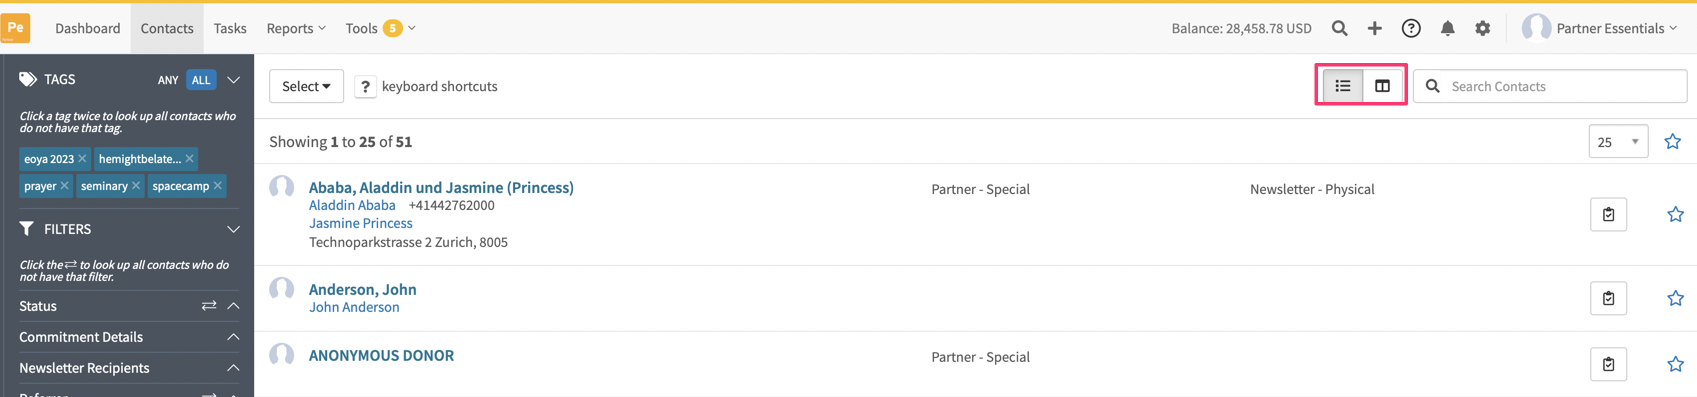The width and height of the screenshot is (1697, 397).
Task: Open Ababa, Aladdin und Jasmine contact
Action: (x=441, y=187)
